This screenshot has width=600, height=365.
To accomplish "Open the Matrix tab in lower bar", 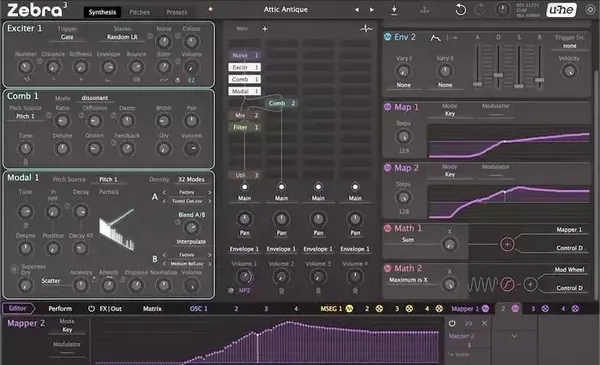I will (x=152, y=308).
